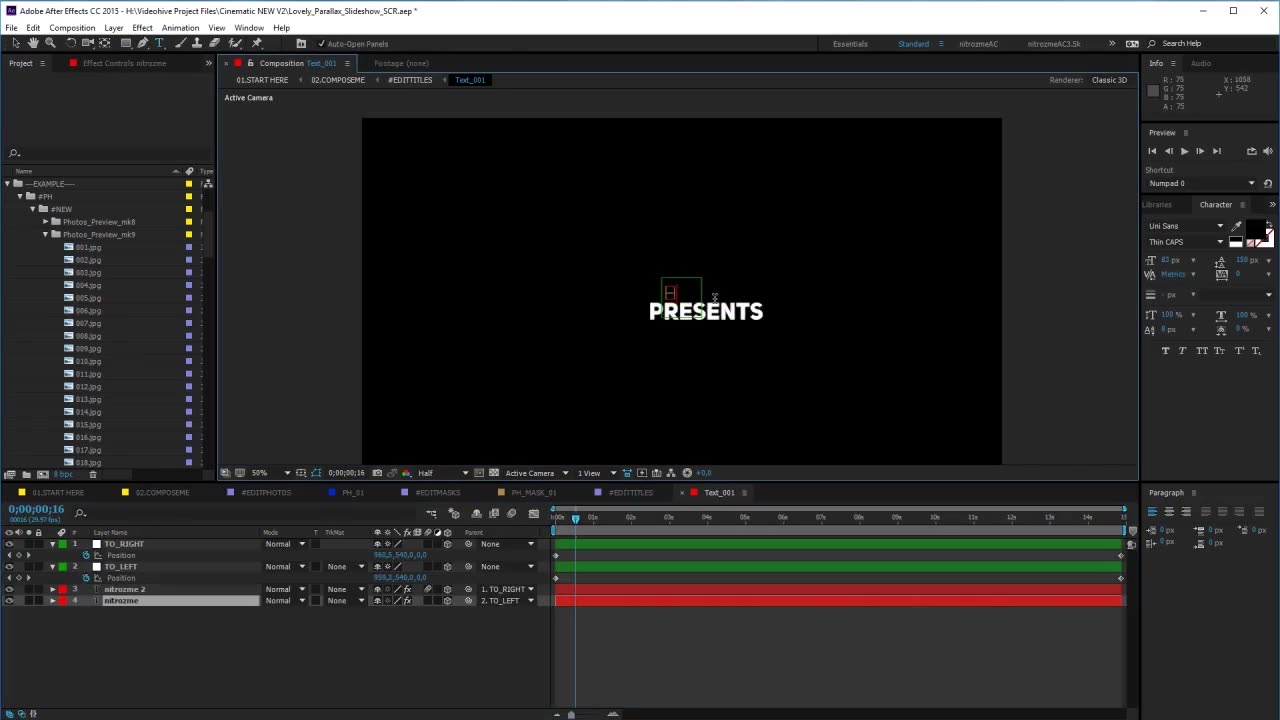Switch to Libraries panel tab
Viewport: 1280px width, 720px height.
pyautogui.click(x=1157, y=205)
